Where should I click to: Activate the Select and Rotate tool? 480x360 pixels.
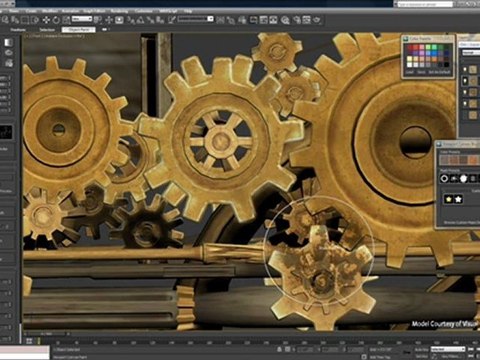click(x=56, y=20)
